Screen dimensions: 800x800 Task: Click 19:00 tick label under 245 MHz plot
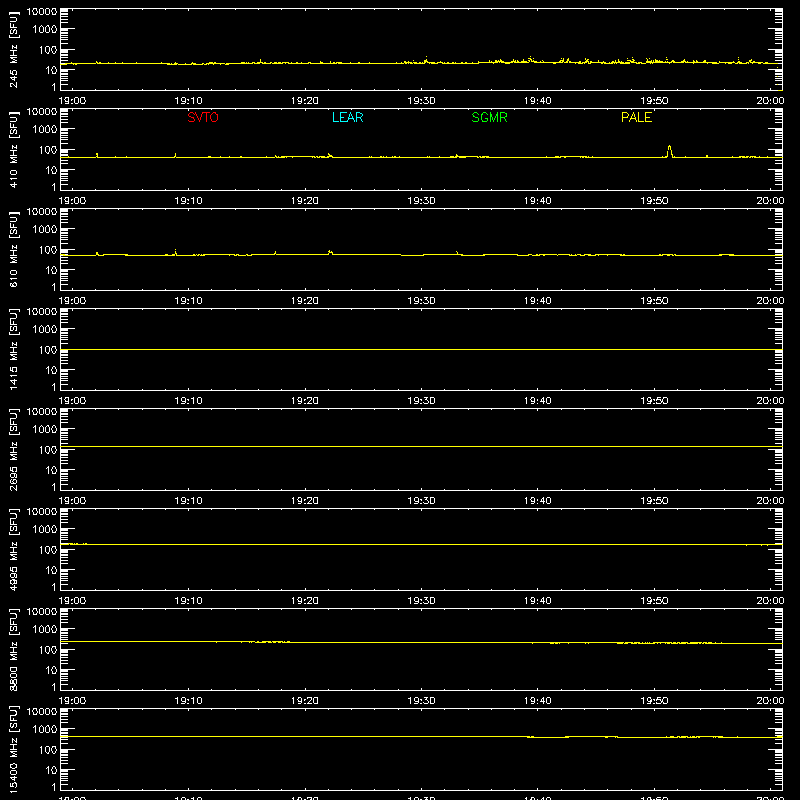pos(72,101)
